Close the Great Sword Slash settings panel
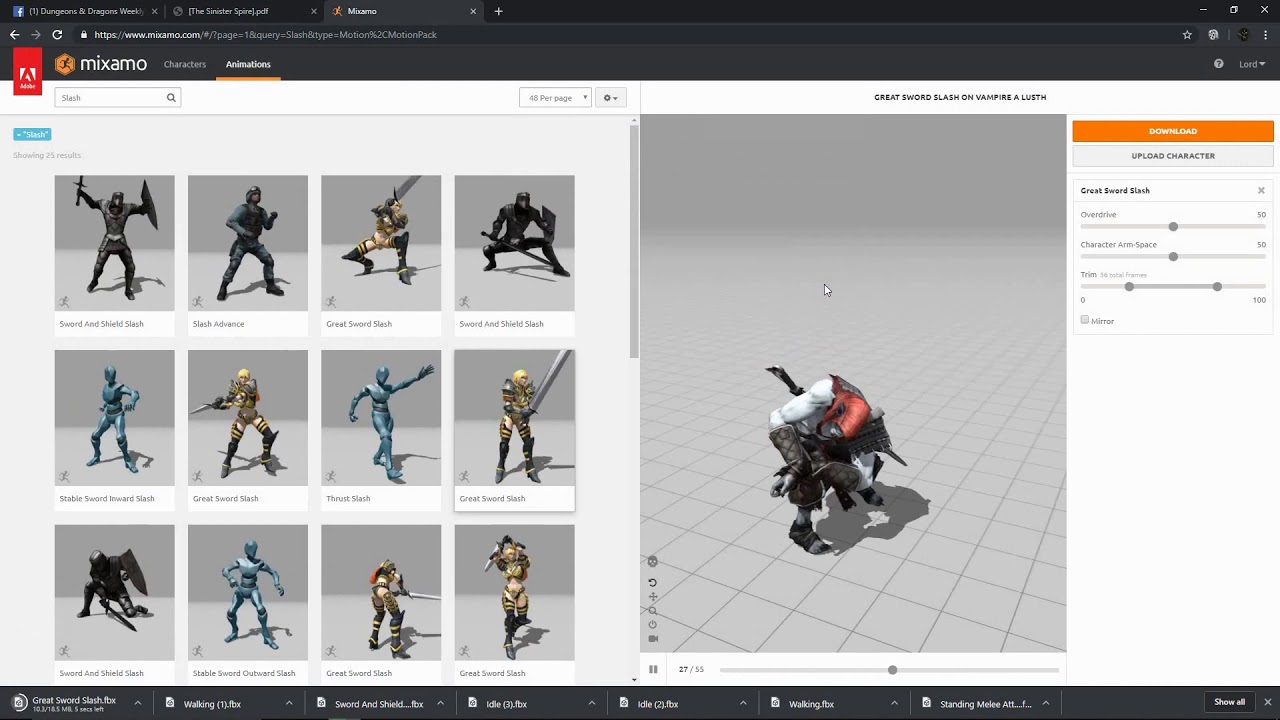1280x720 pixels. click(1261, 190)
